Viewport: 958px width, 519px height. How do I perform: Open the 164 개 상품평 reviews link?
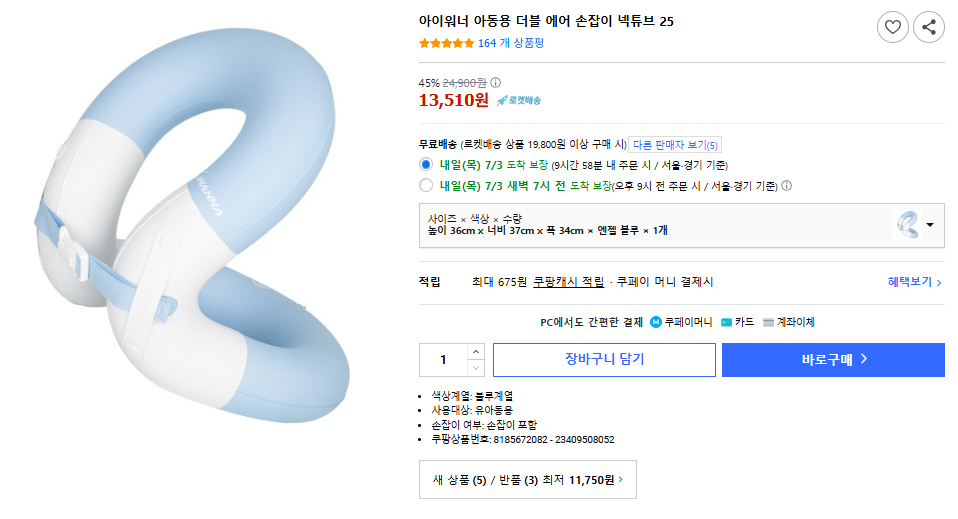point(511,43)
